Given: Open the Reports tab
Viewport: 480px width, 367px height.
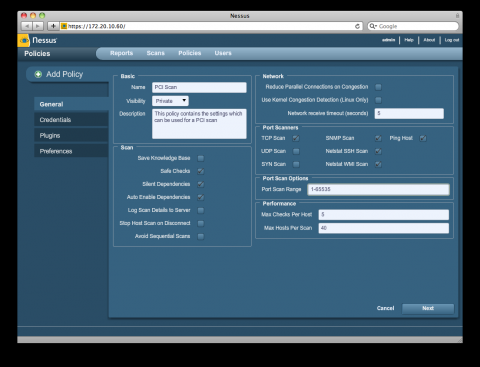Looking at the screenshot, I should [122, 53].
